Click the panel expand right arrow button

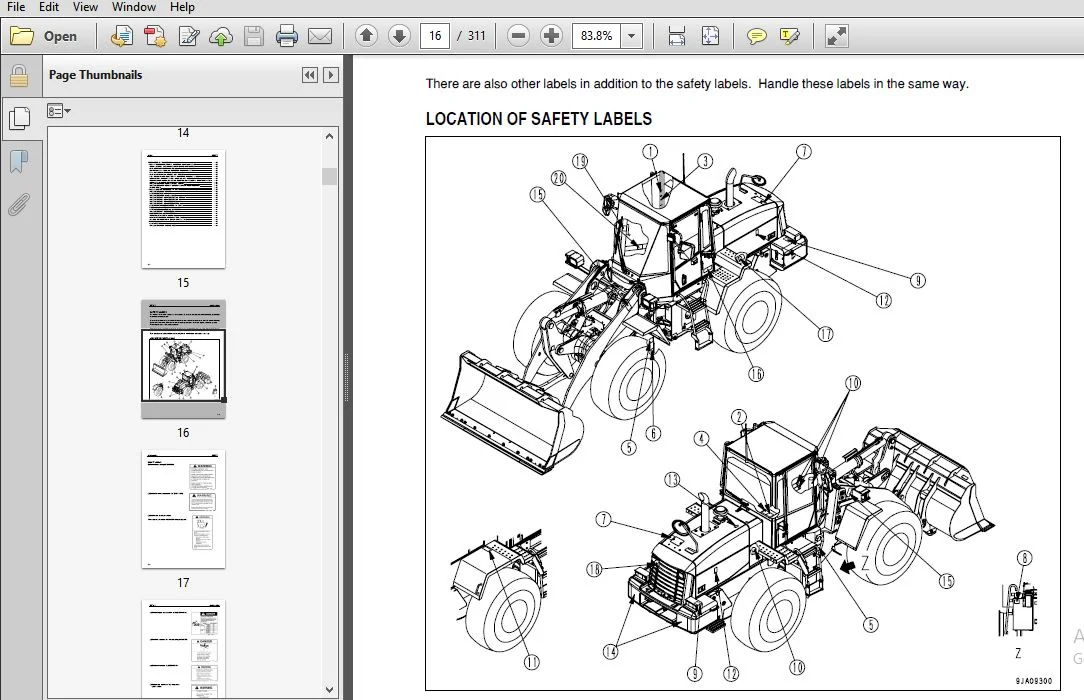coord(331,75)
